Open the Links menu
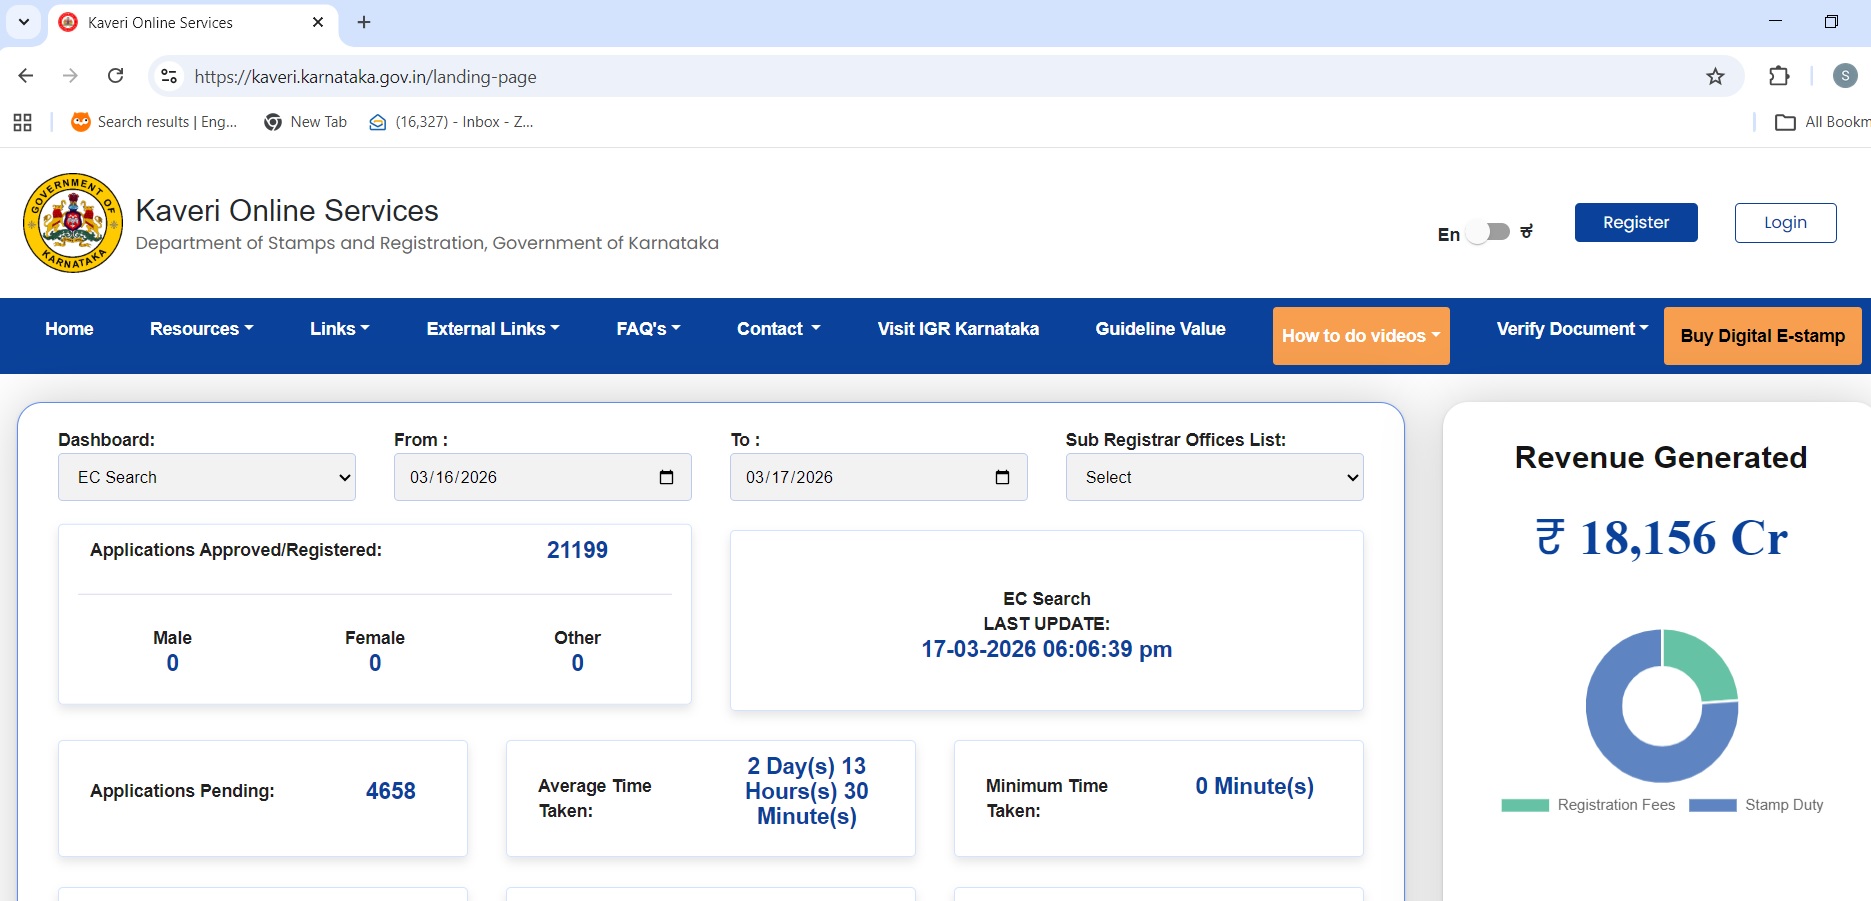 click(x=339, y=329)
